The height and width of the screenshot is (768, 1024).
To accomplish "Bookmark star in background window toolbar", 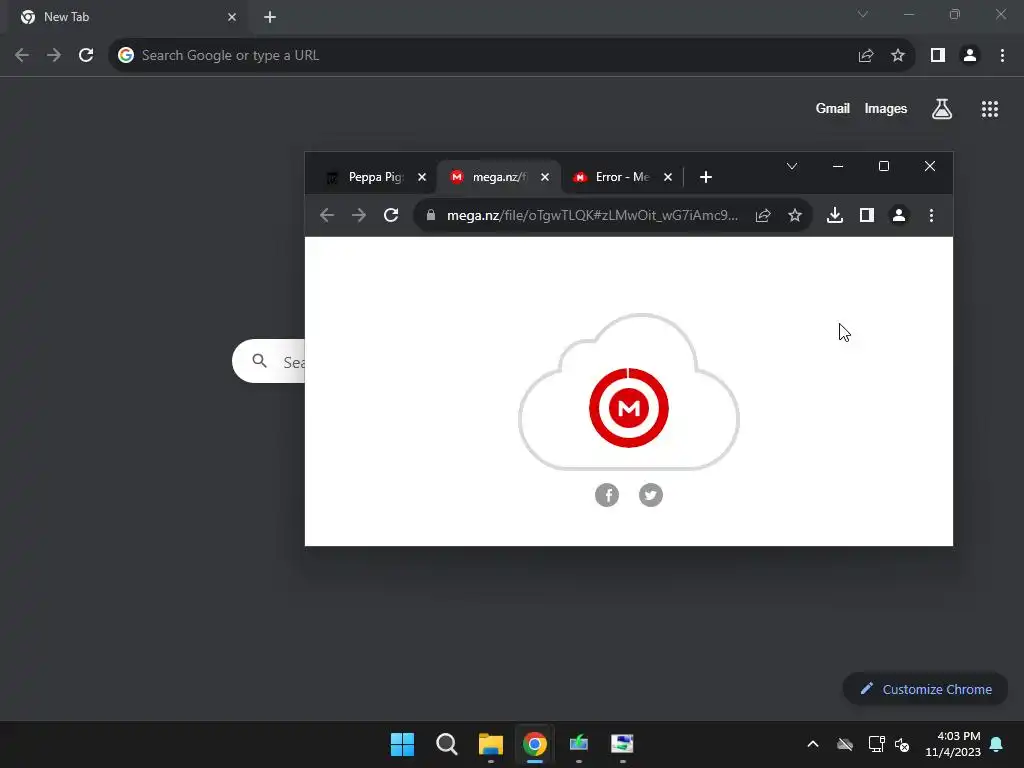I will pyautogui.click(x=898, y=56).
